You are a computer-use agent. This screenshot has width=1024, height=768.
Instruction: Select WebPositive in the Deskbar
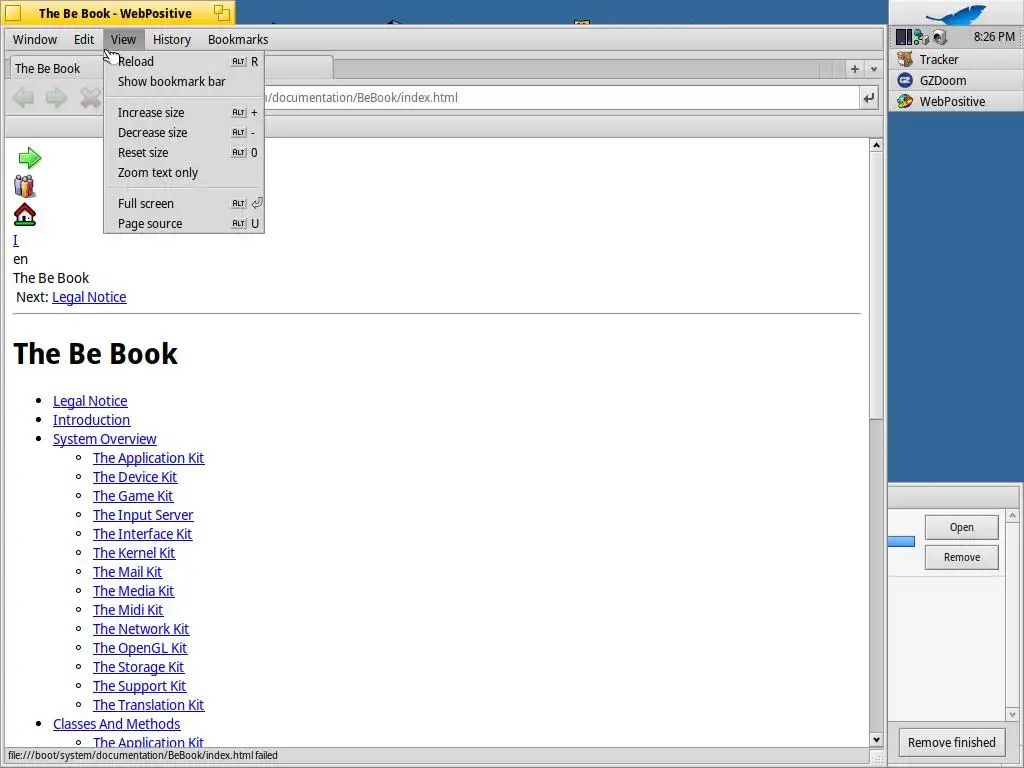click(956, 101)
